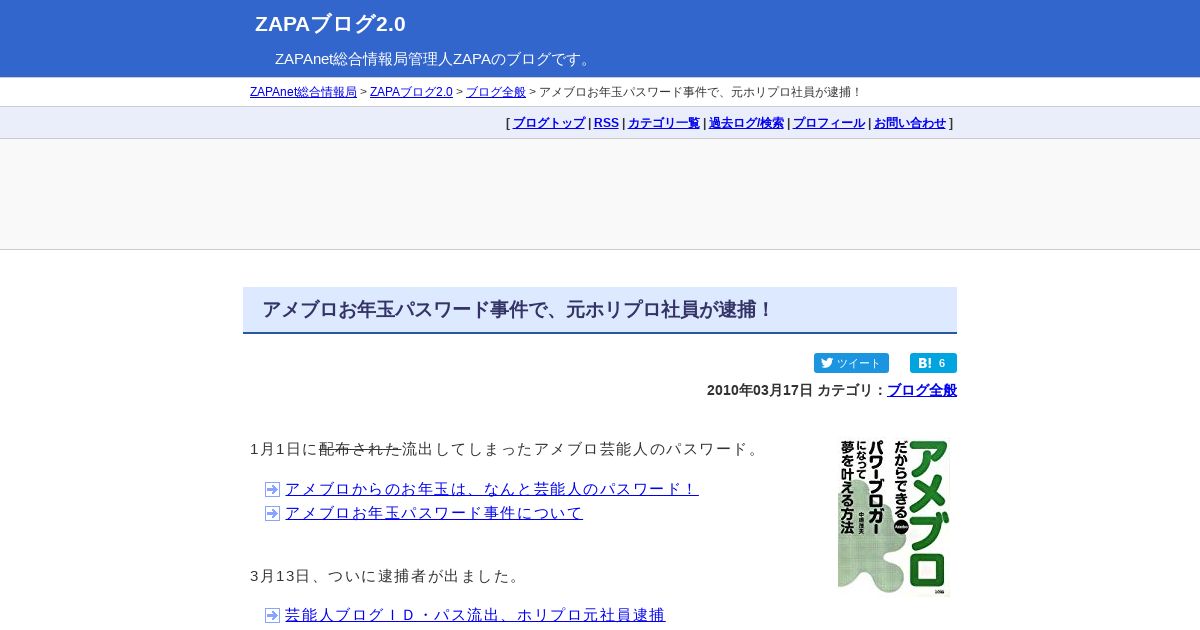
Task: Click the text 3月13日、ついに逮捕者が出ました。
Action: point(388,576)
